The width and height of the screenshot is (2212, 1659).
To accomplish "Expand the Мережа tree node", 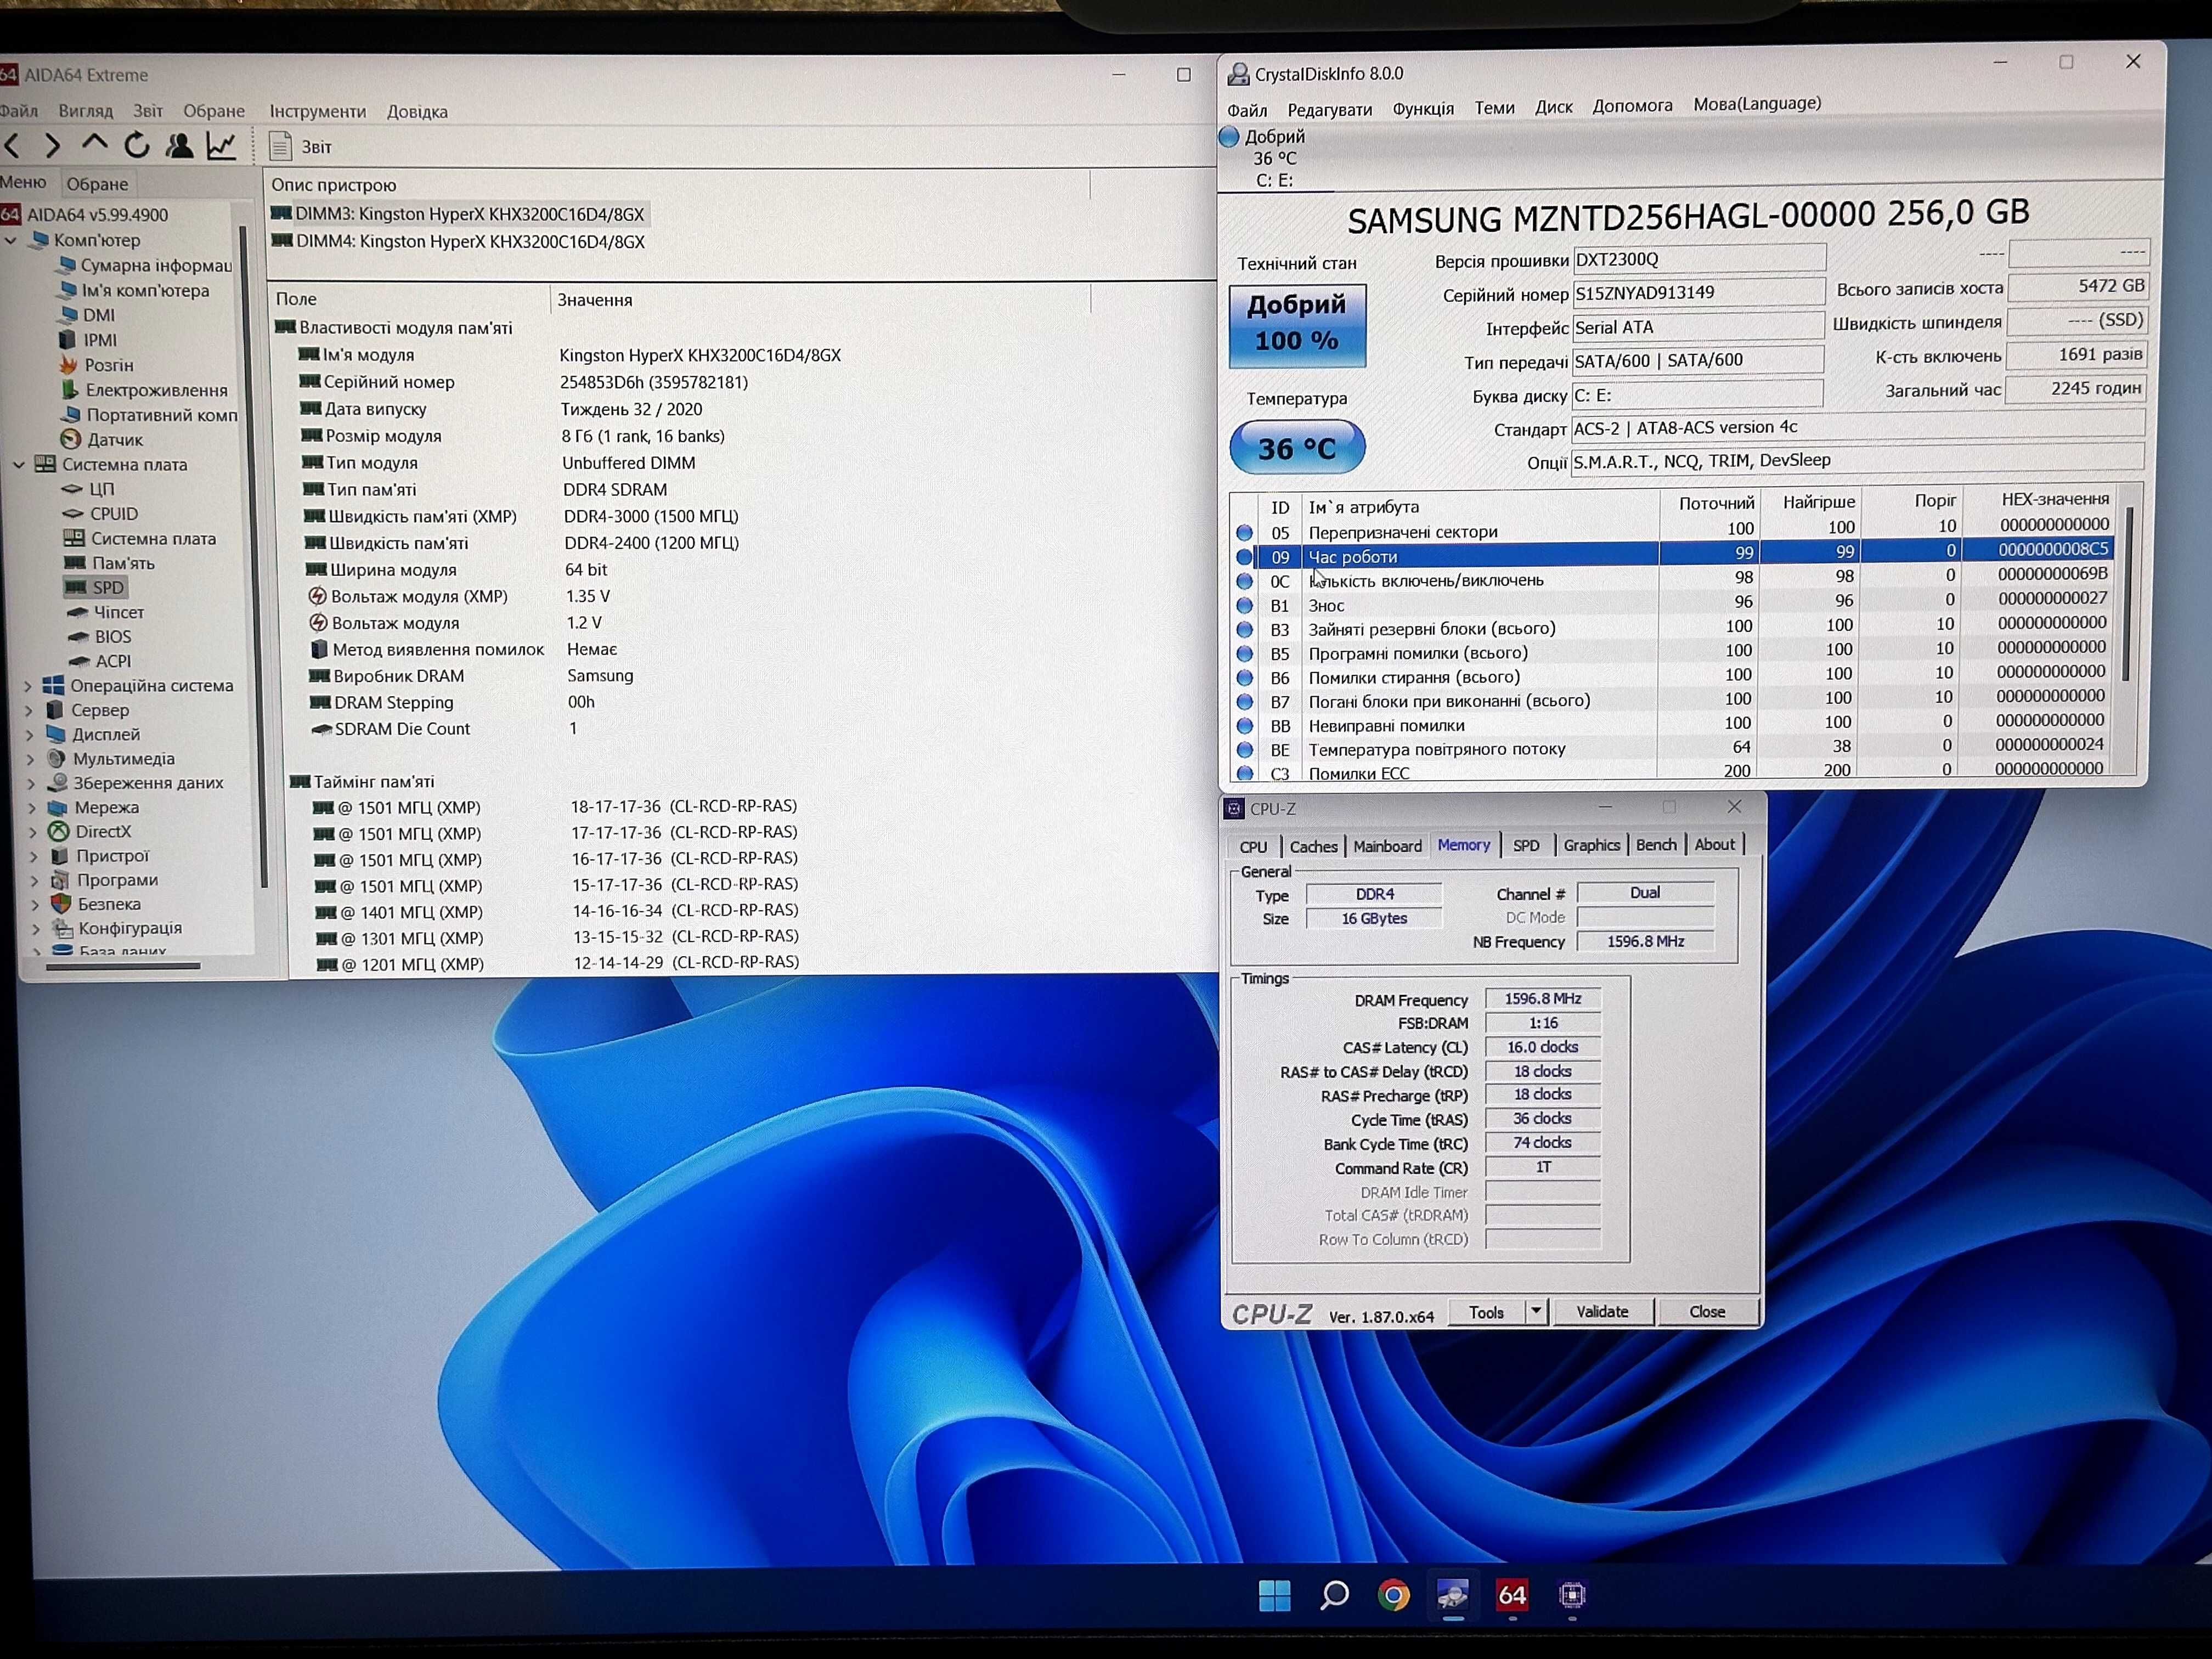I will pos(32,808).
